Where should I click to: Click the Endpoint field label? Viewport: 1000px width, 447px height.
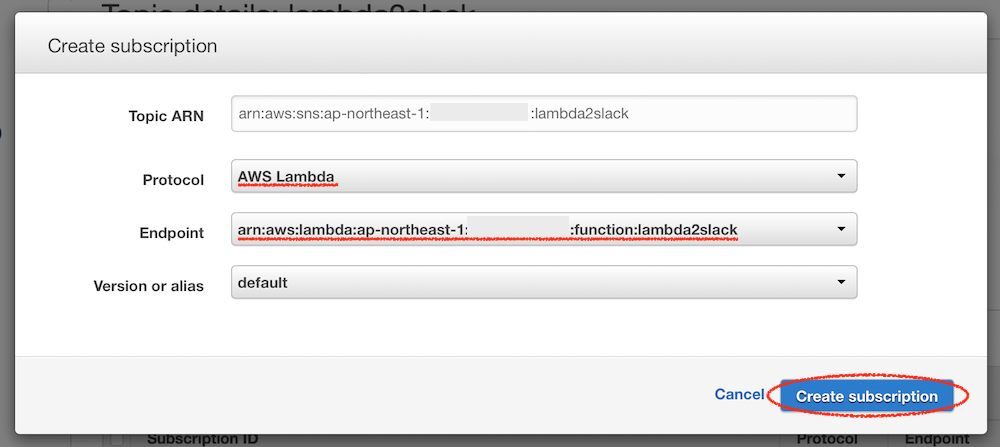tap(171, 233)
